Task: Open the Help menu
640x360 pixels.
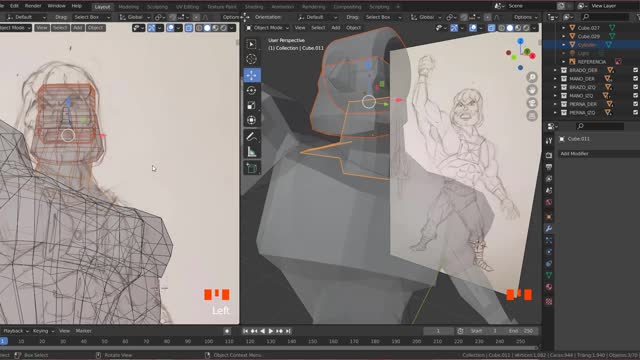Action: pos(77,6)
